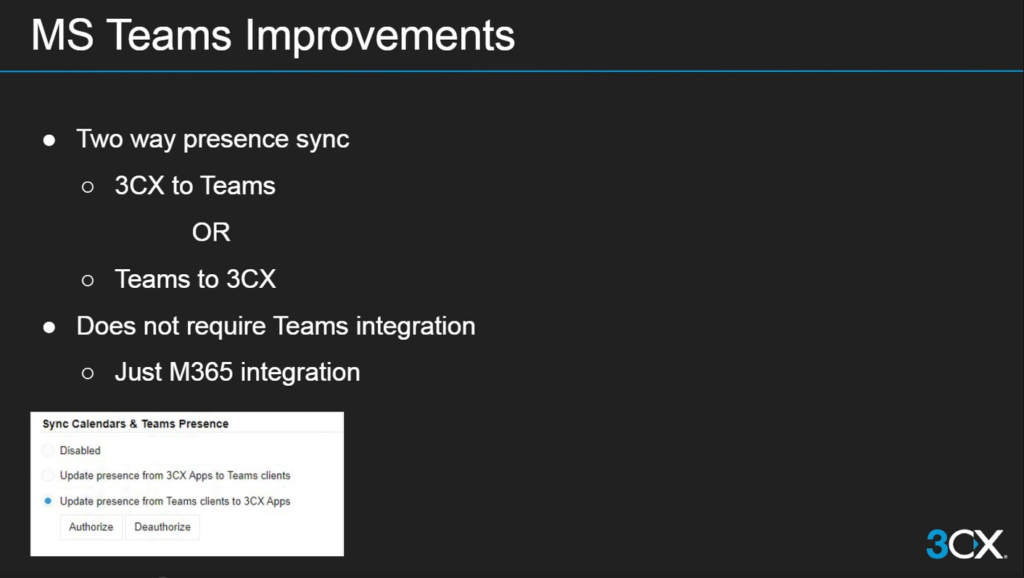The width and height of the screenshot is (1024, 578).
Task: Click the MS Teams Improvements title
Action: click(x=273, y=35)
